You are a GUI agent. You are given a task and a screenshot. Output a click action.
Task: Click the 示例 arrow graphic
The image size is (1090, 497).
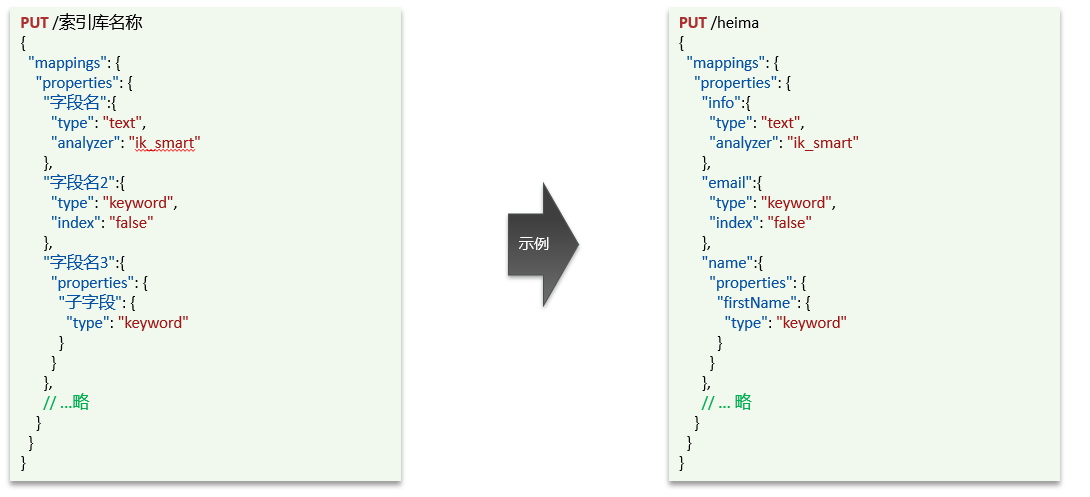[x=543, y=245]
